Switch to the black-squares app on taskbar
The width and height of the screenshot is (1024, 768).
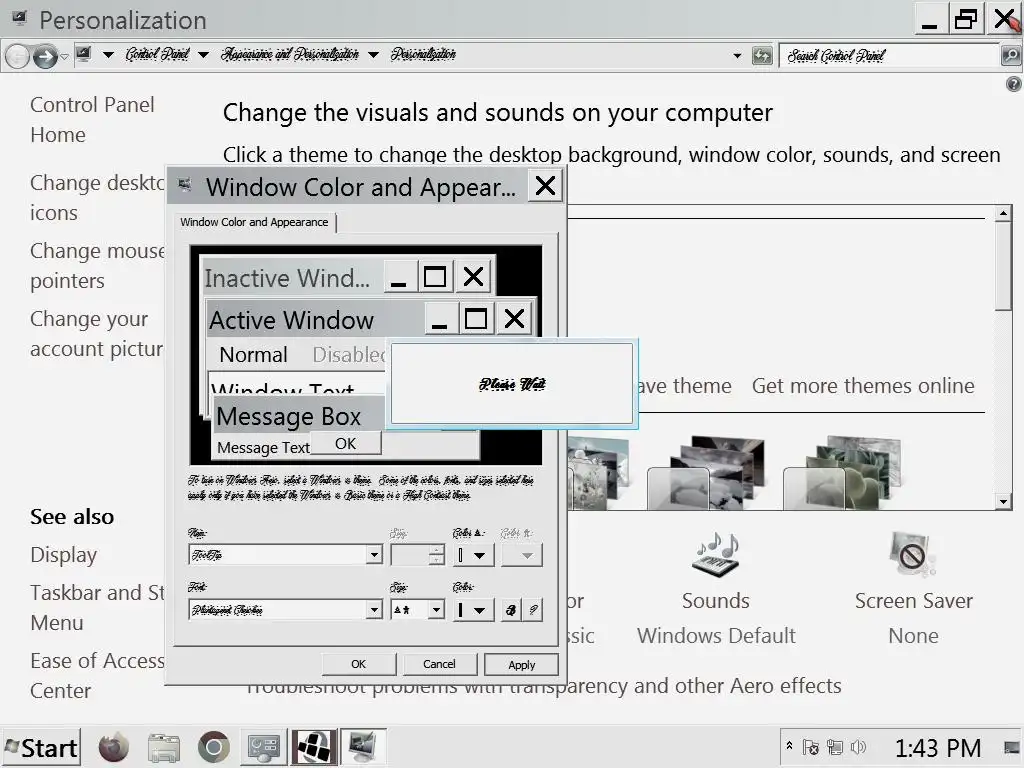pyautogui.click(x=314, y=748)
